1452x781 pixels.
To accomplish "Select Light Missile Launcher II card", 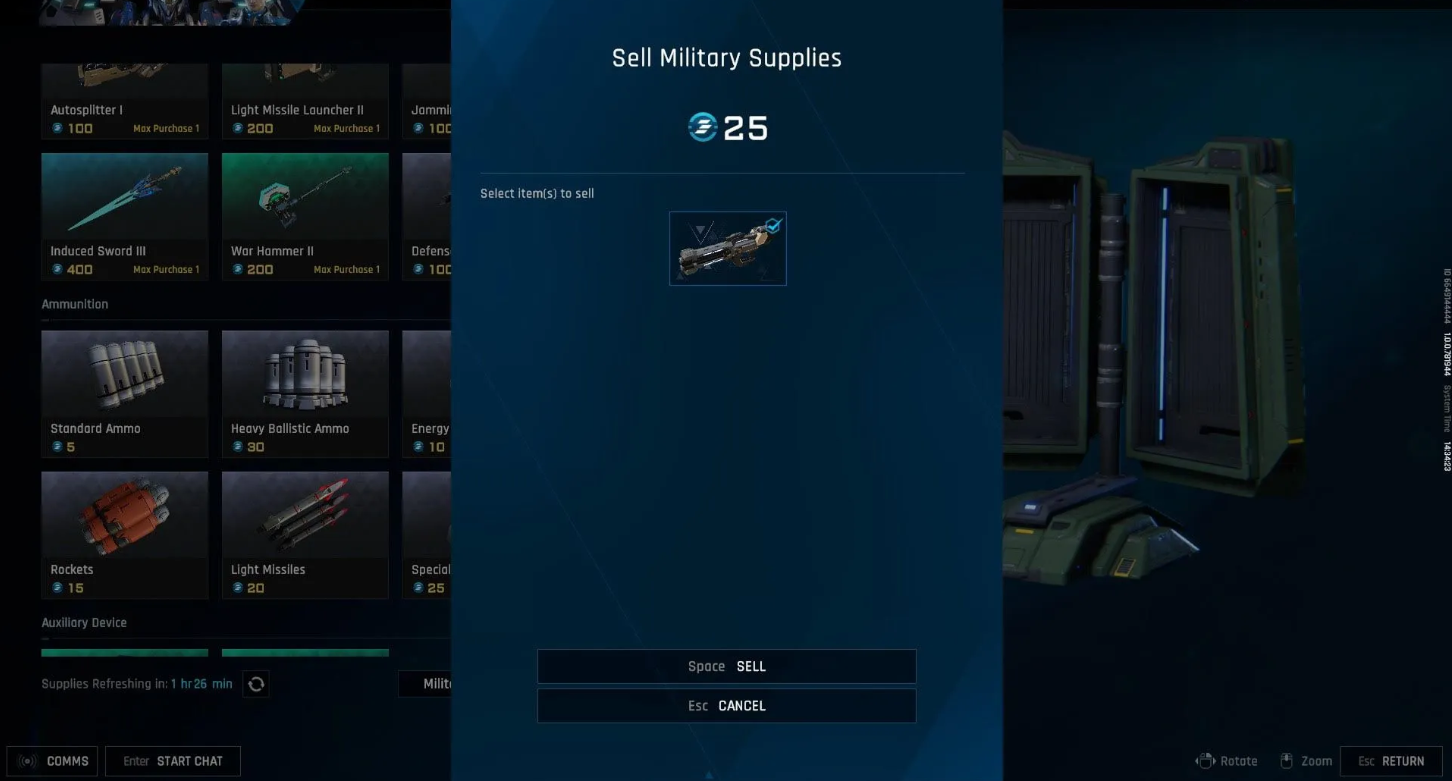I will click(x=305, y=101).
